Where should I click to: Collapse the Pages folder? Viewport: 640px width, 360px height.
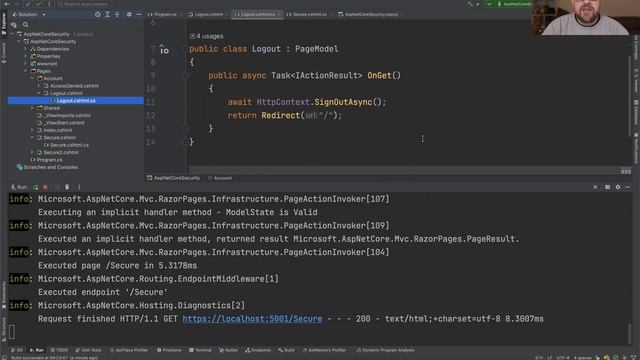click(25, 71)
